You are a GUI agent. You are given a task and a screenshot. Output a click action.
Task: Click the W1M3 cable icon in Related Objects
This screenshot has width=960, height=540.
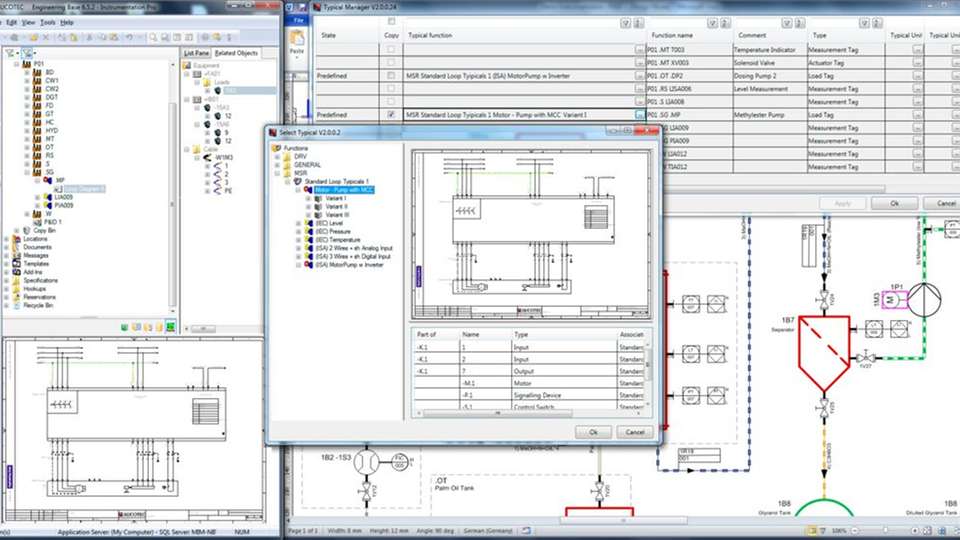207,157
